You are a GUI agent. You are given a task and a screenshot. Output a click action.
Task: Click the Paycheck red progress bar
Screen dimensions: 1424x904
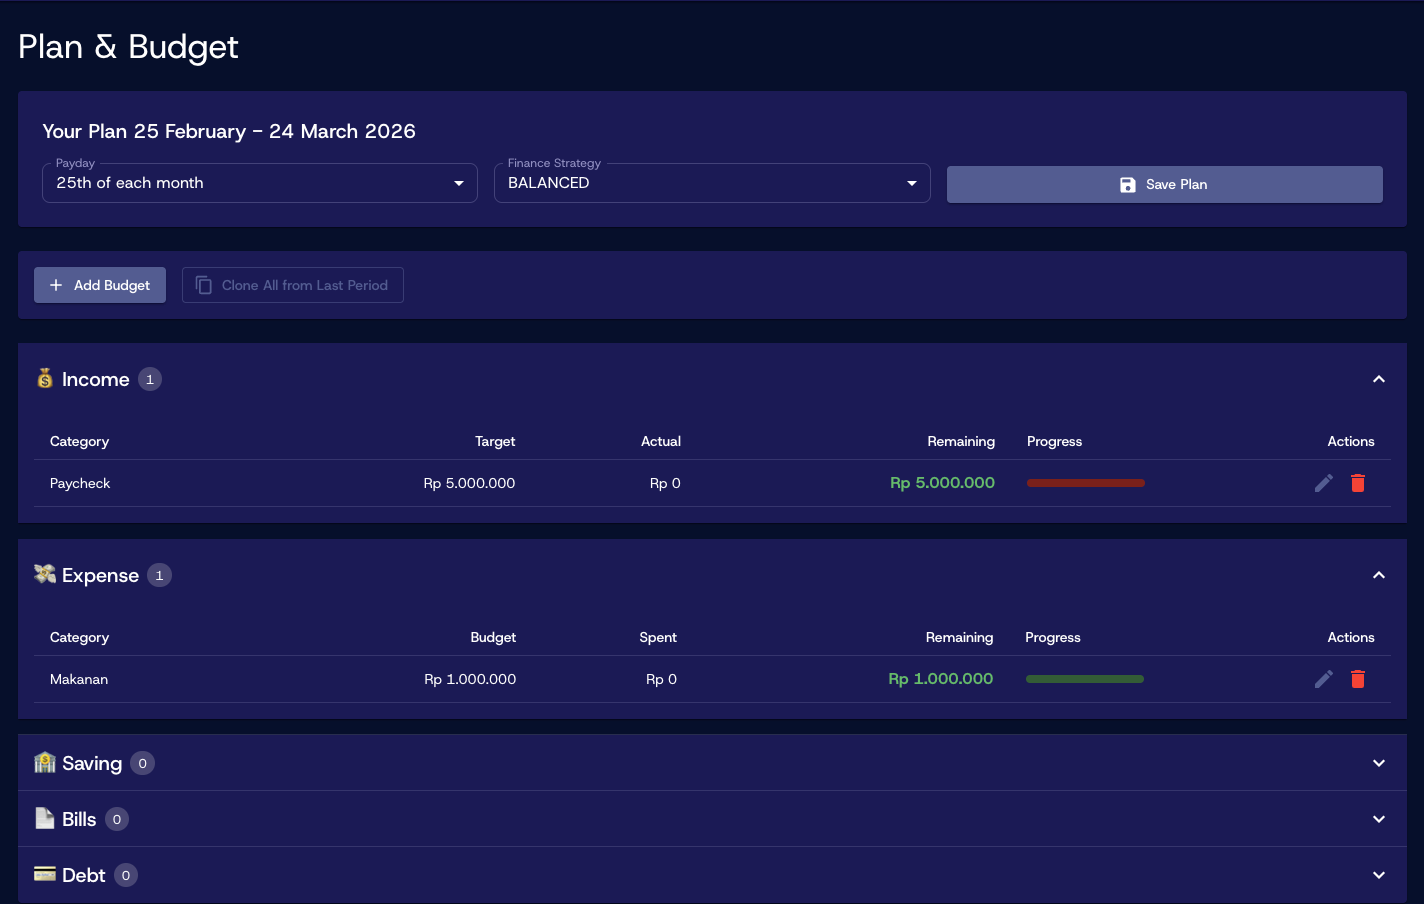[x=1085, y=483]
